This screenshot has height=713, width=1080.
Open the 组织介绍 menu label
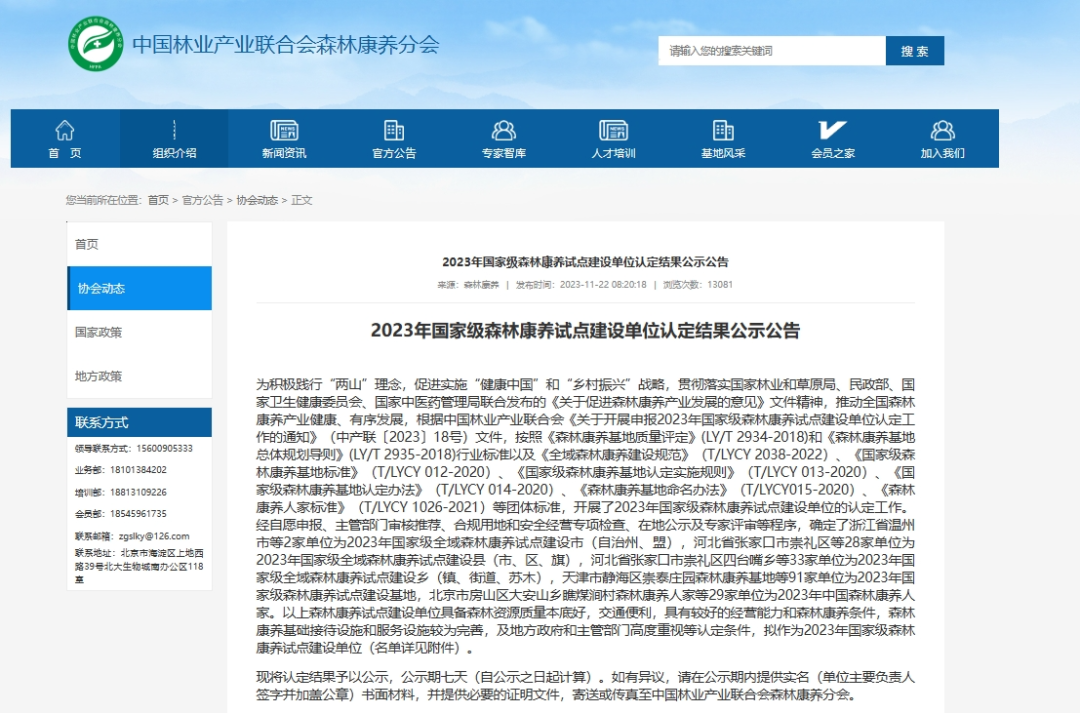[x=174, y=153]
